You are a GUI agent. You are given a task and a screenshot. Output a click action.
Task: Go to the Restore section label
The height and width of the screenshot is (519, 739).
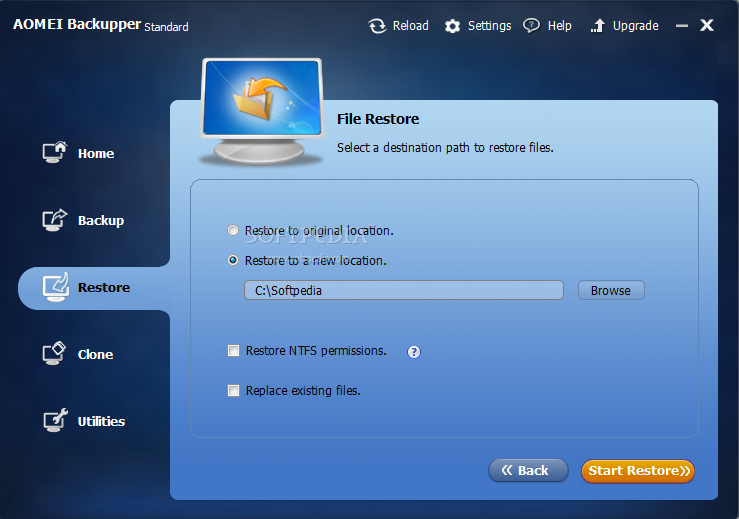coord(104,288)
